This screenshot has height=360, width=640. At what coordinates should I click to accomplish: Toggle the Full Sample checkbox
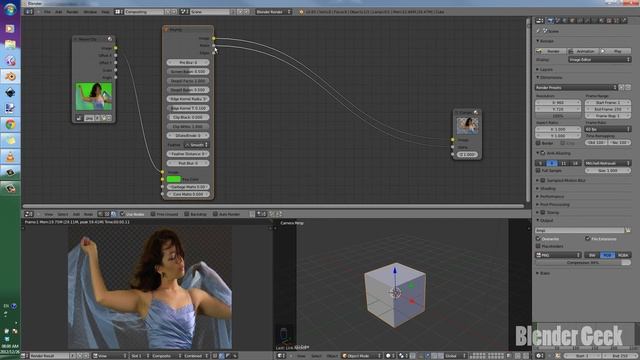coord(538,170)
